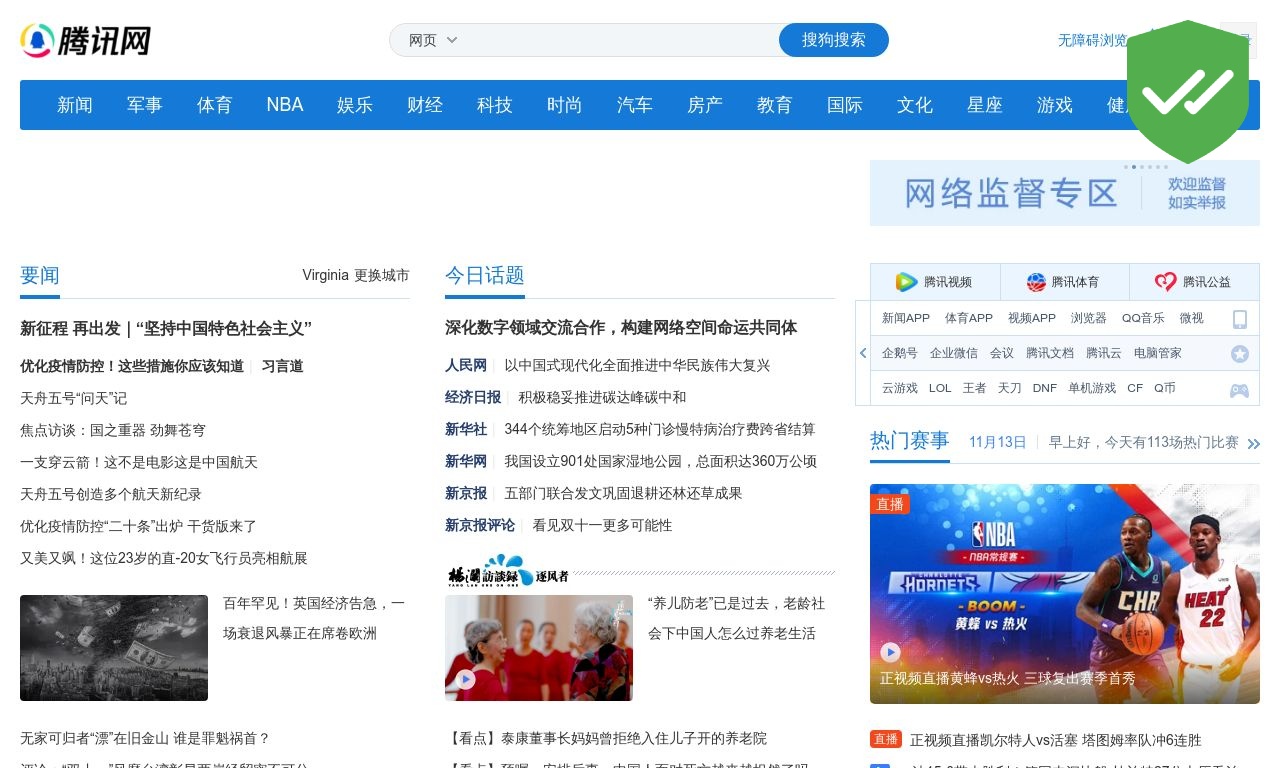Image resolution: width=1280 pixels, height=768 pixels.
Task: Open 我国设立901处国家湿地公园 article
Action: (x=660, y=461)
